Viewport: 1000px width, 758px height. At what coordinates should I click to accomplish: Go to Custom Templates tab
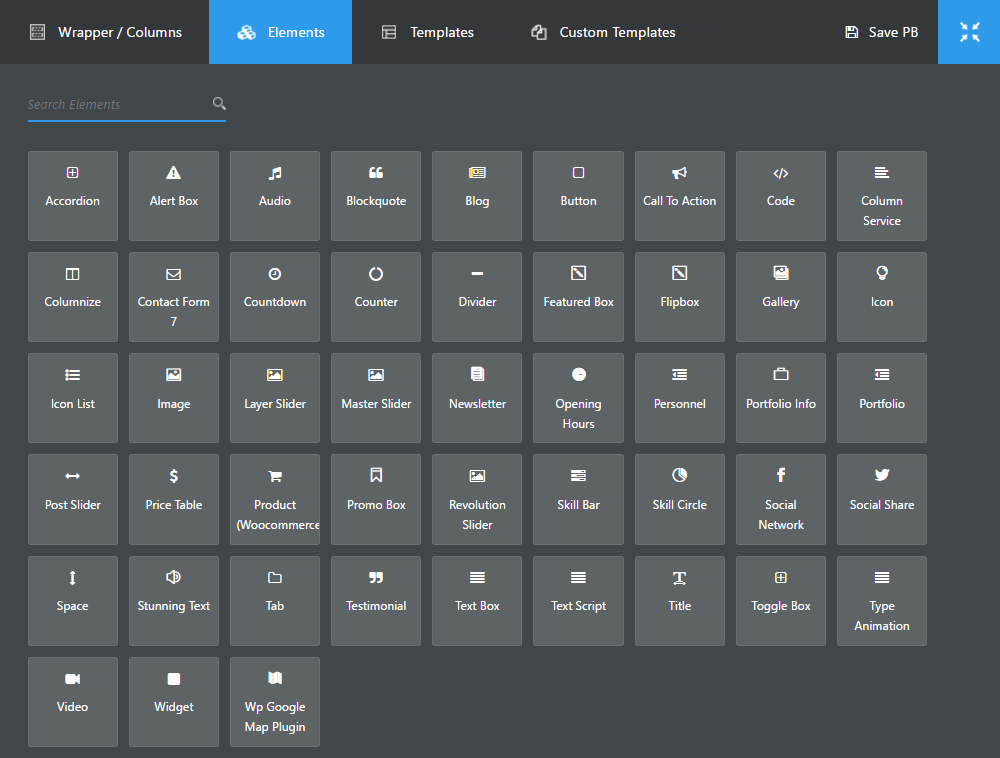click(x=603, y=32)
